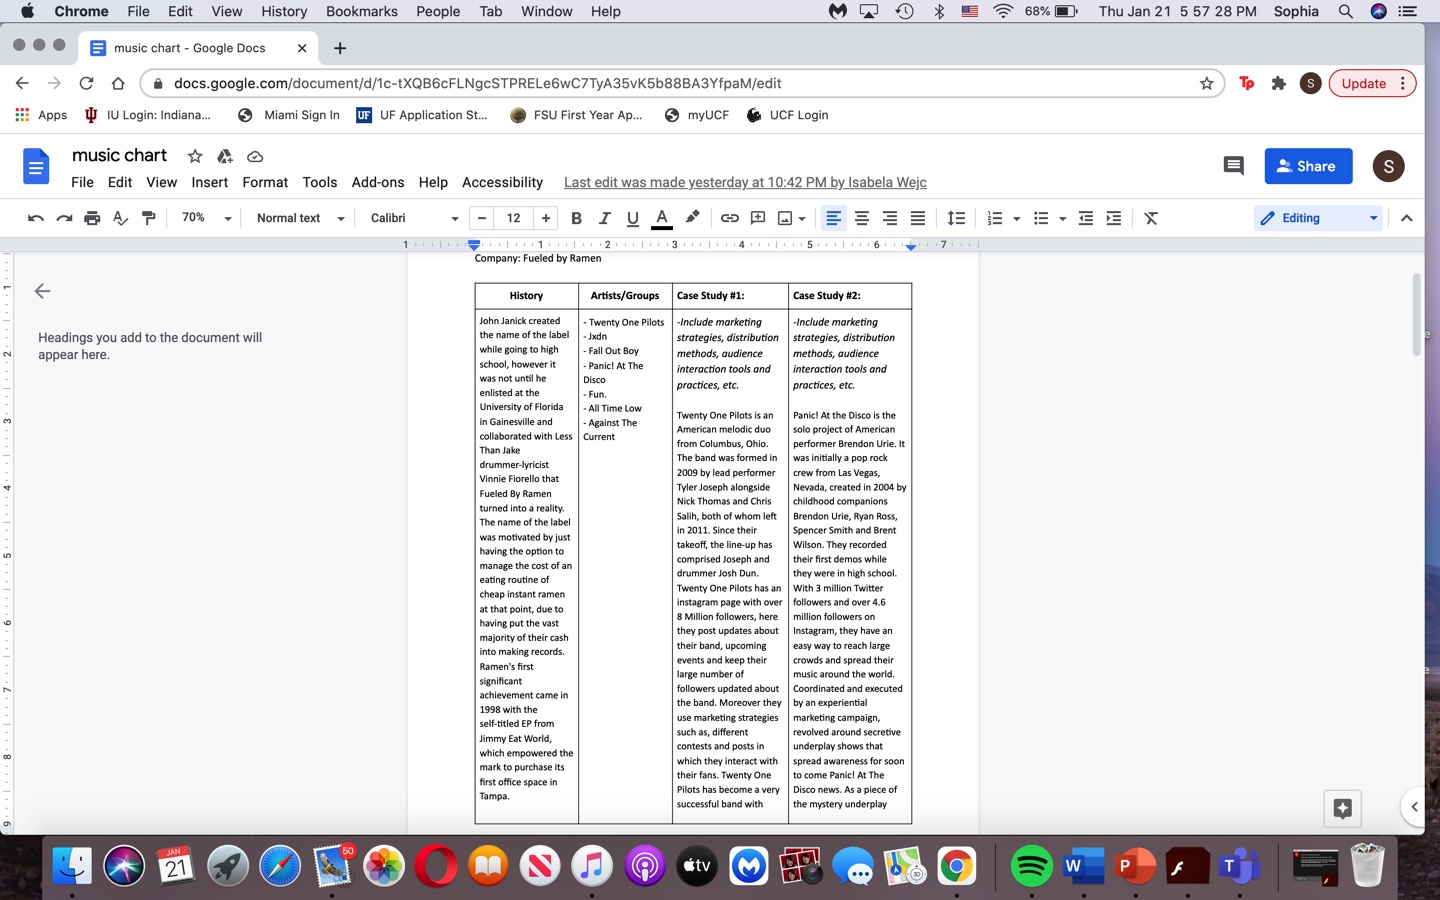The height and width of the screenshot is (900, 1440).
Task: Click the font size field
Action: pyautogui.click(x=514, y=218)
